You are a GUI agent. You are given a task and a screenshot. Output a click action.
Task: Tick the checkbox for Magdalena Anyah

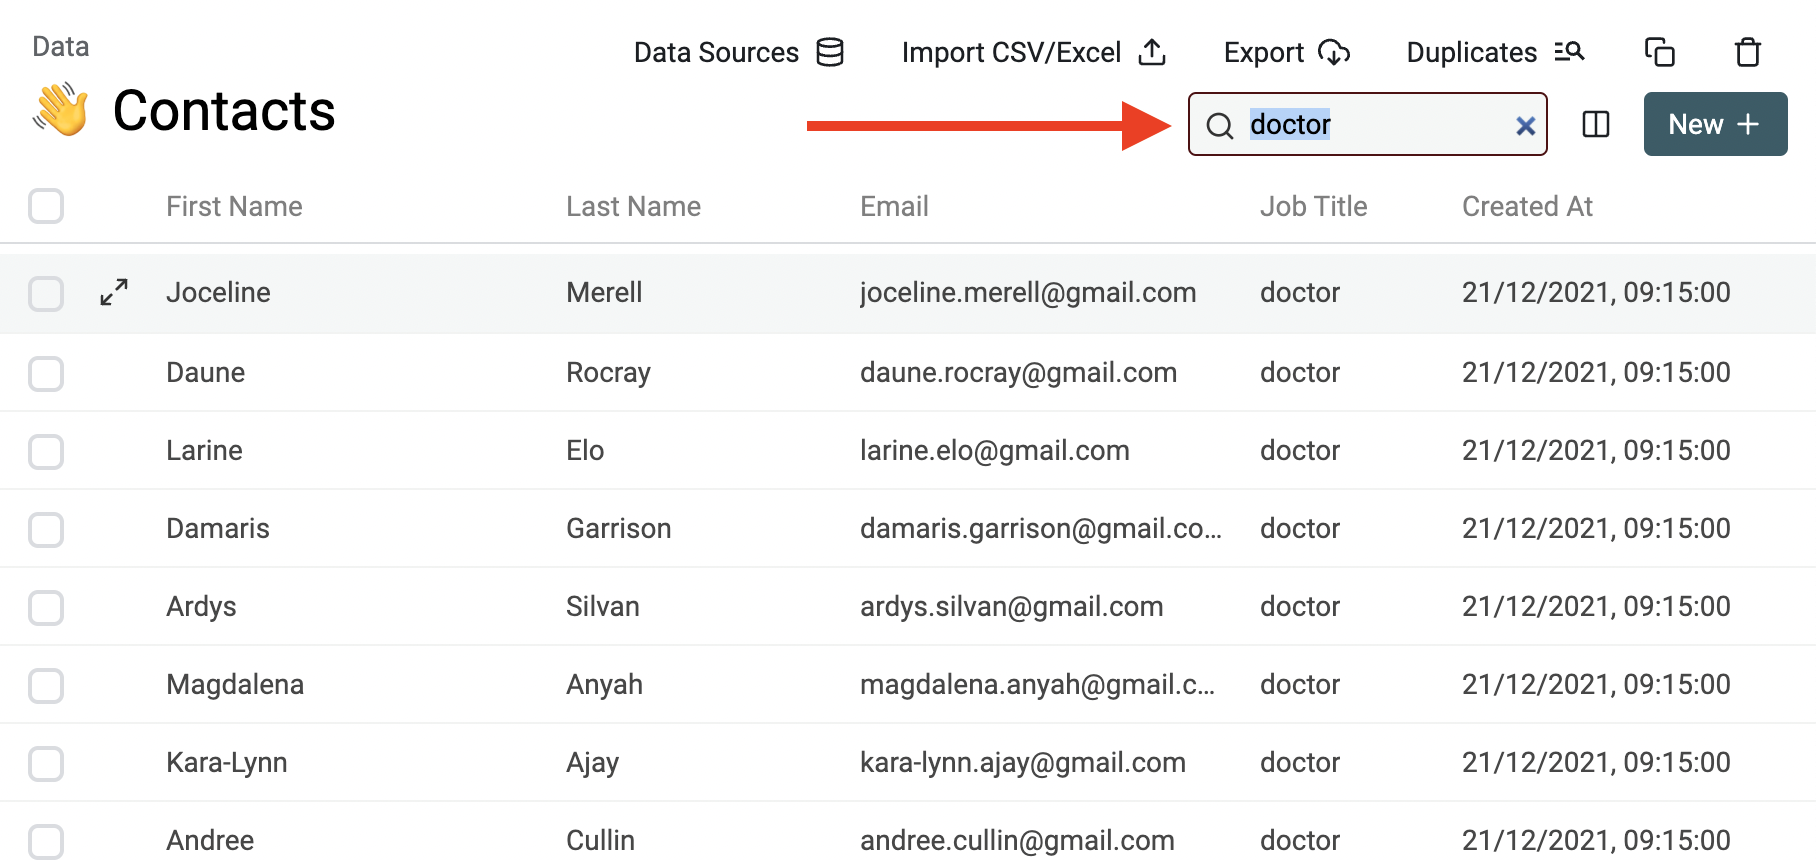pos(46,686)
